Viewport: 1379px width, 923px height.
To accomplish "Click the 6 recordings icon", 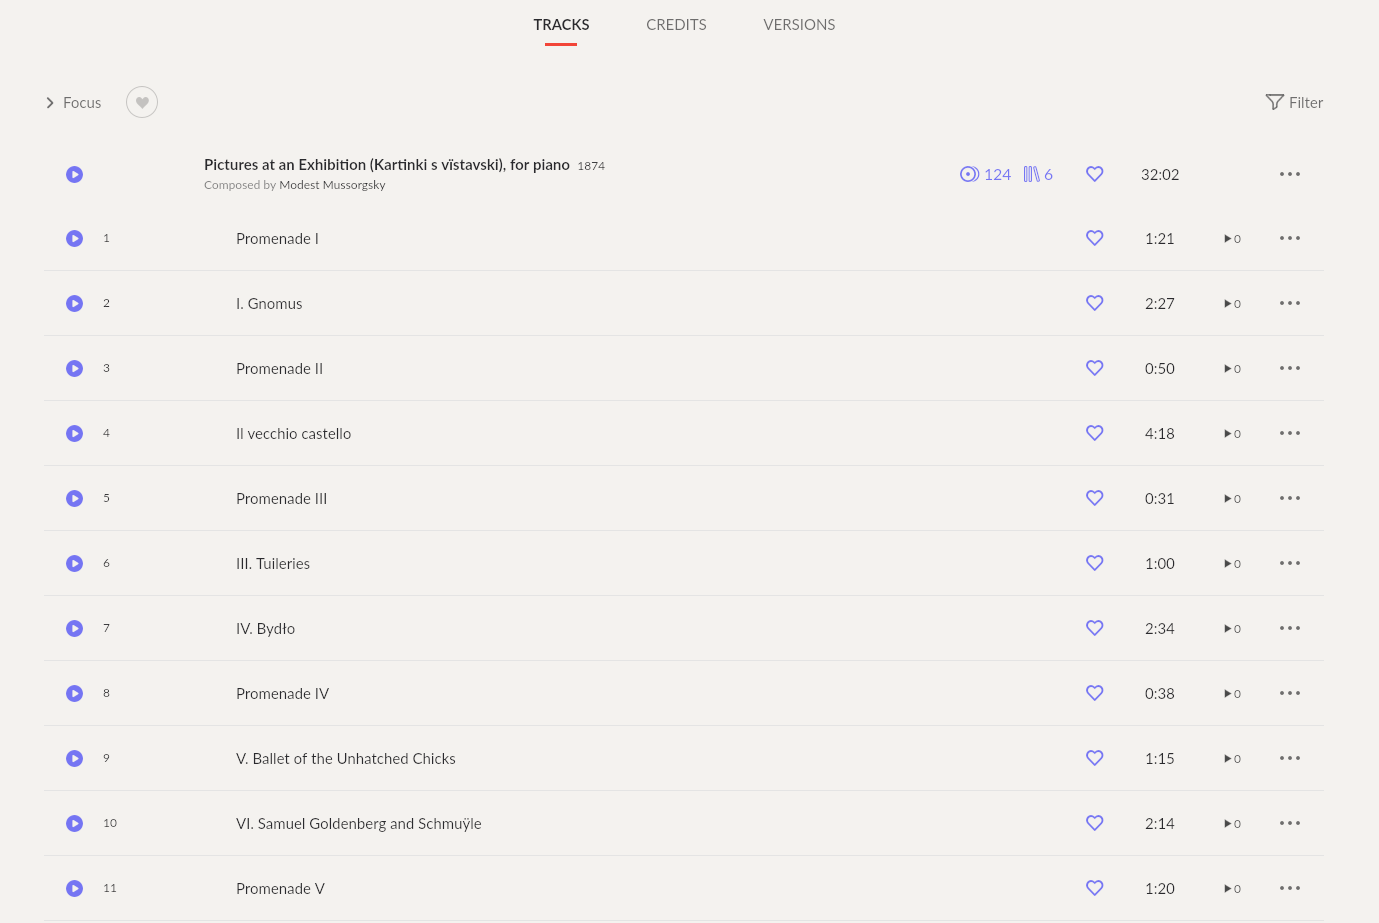I will pyautogui.click(x=1037, y=174).
